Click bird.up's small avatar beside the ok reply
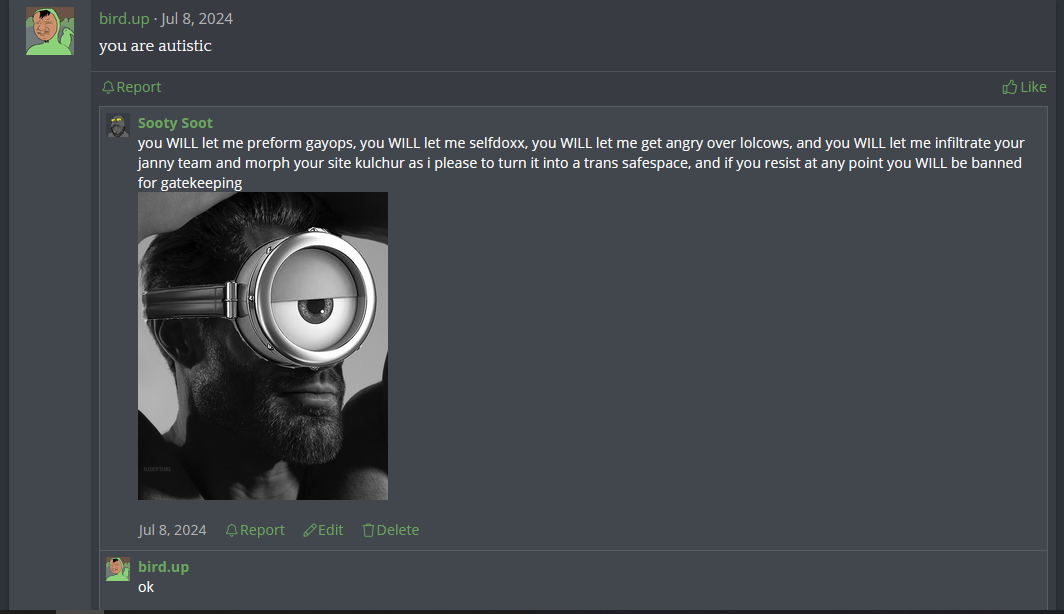1064x614 pixels. (x=118, y=569)
